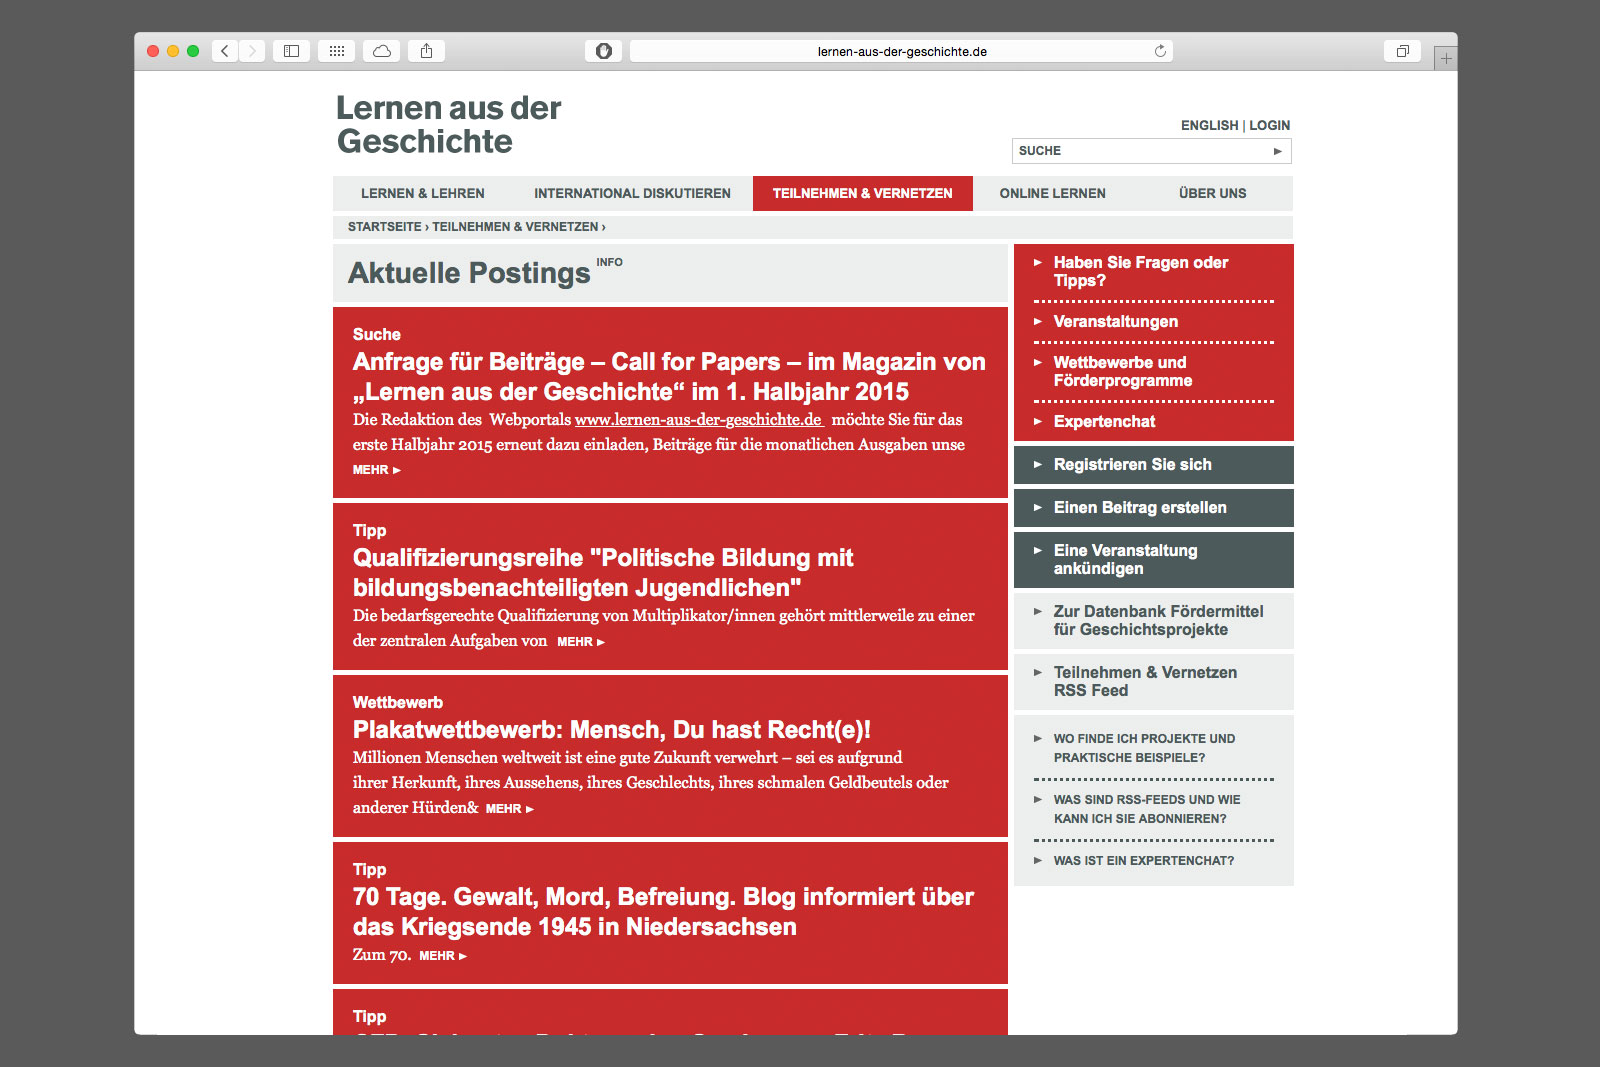Open the Top Sites grid icon

(337, 51)
